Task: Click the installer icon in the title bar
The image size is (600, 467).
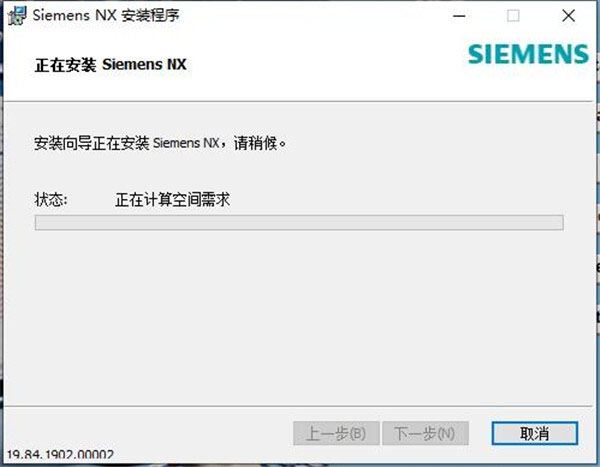Action: coord(17,16)
